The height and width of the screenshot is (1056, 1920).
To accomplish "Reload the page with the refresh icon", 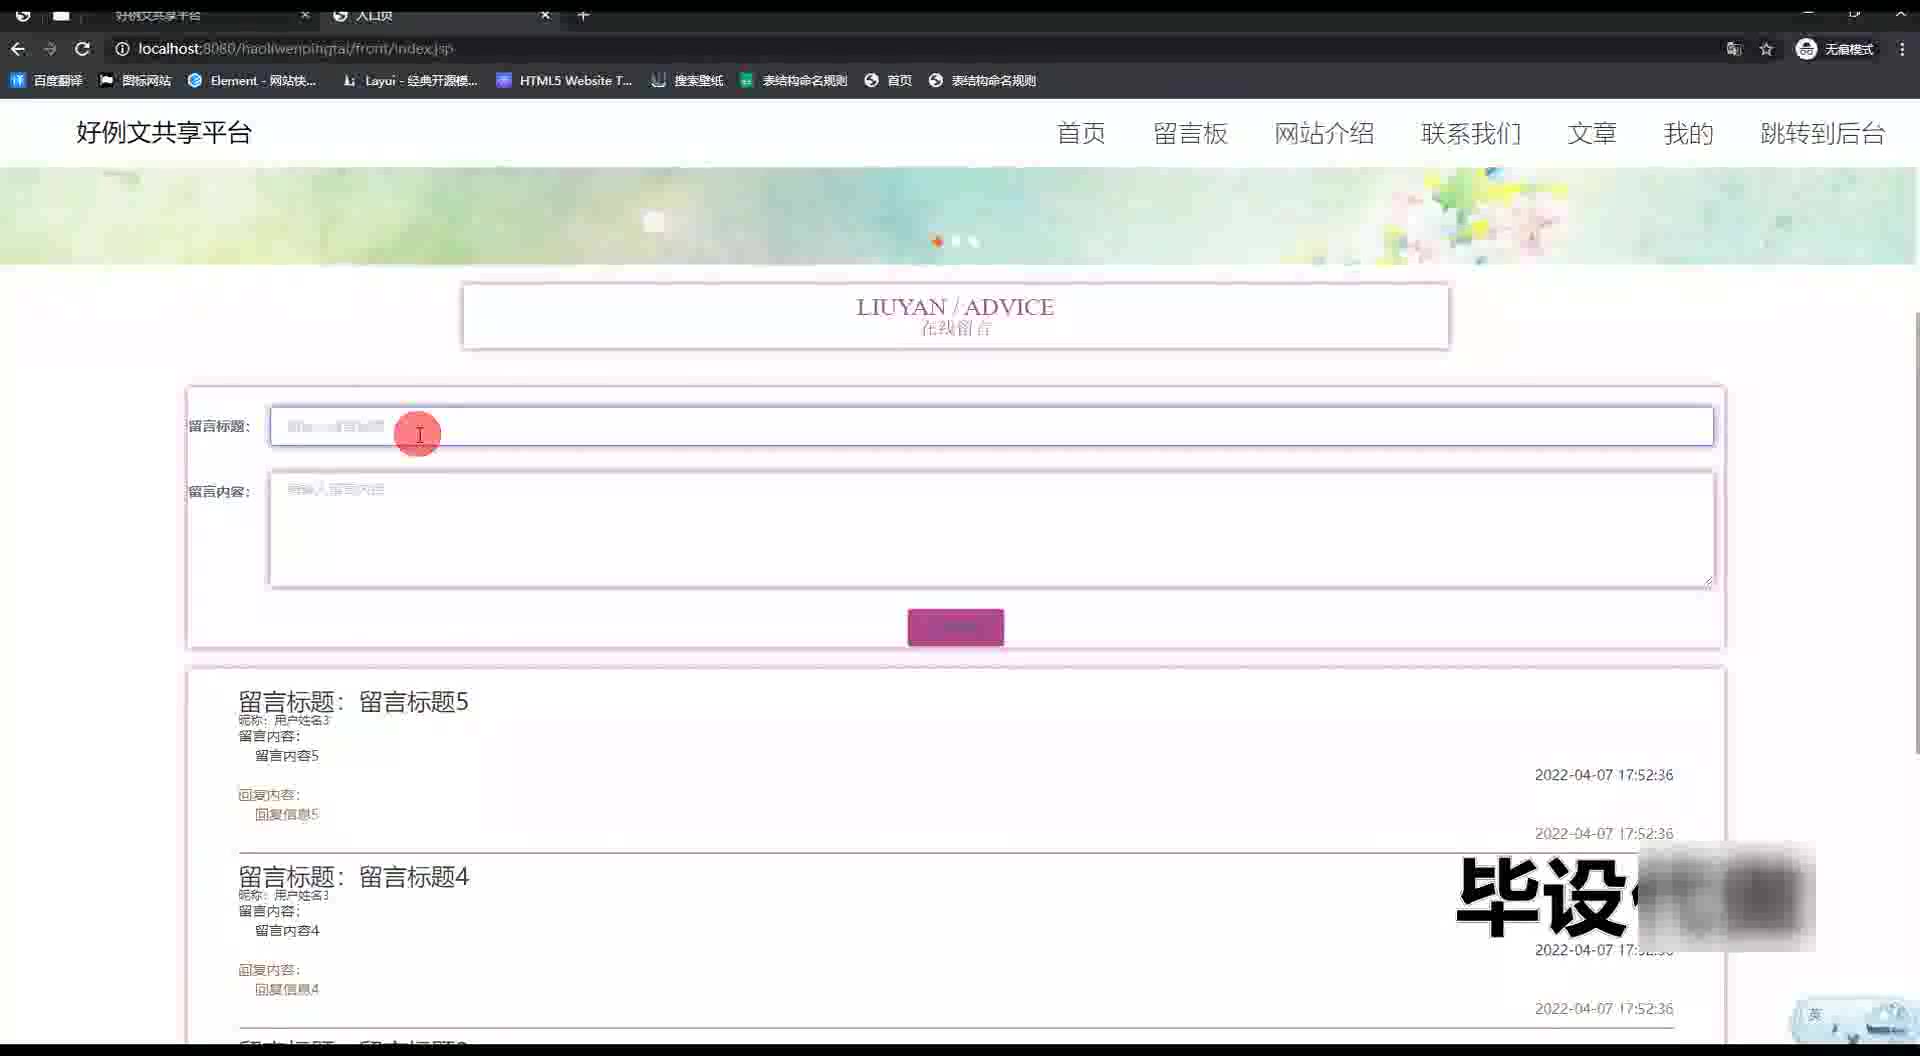I will (x=83, y=48).
